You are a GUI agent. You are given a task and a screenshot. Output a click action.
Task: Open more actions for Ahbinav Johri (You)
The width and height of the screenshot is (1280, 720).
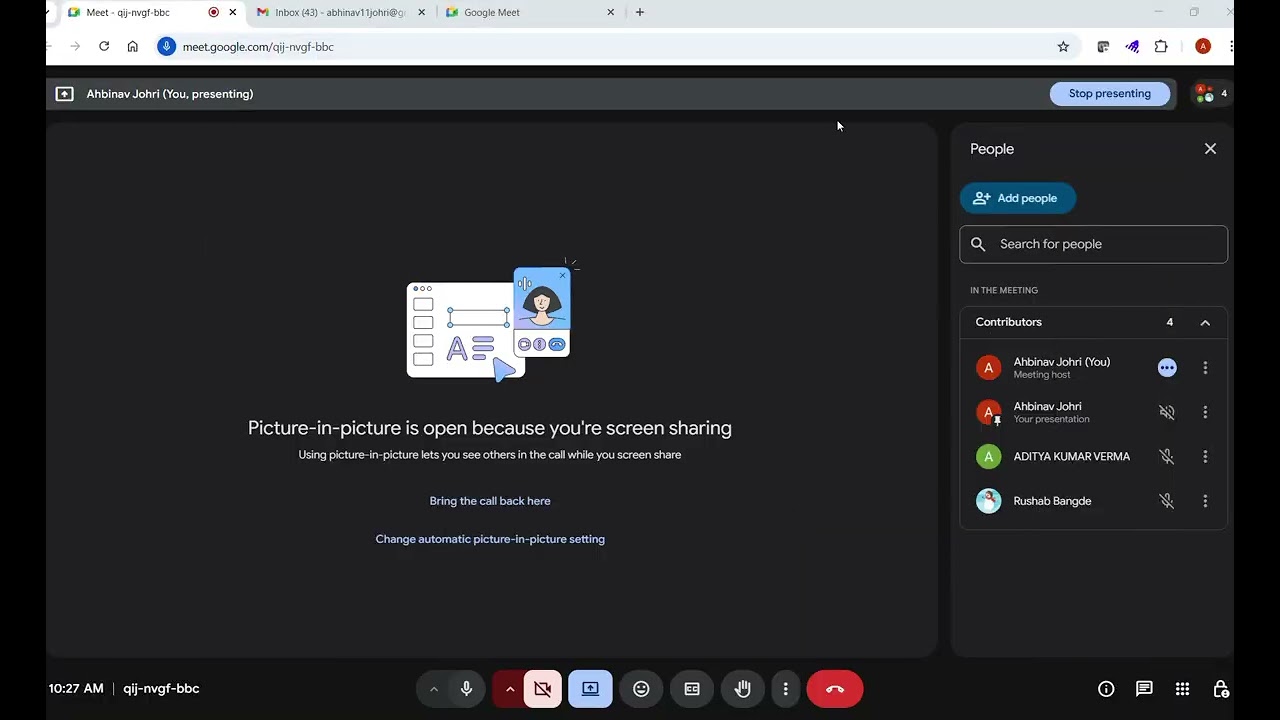(x=1205, y=368)
